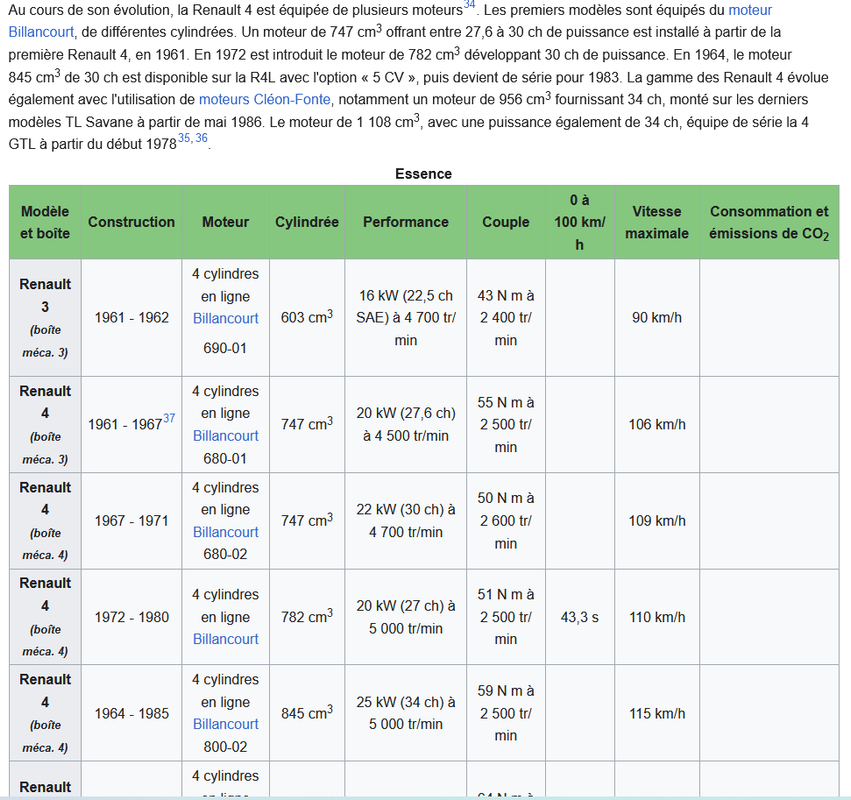Screen dimensions: 851x800
Task: Select the 1972 - 1980 cell
Action: point(131,617)
